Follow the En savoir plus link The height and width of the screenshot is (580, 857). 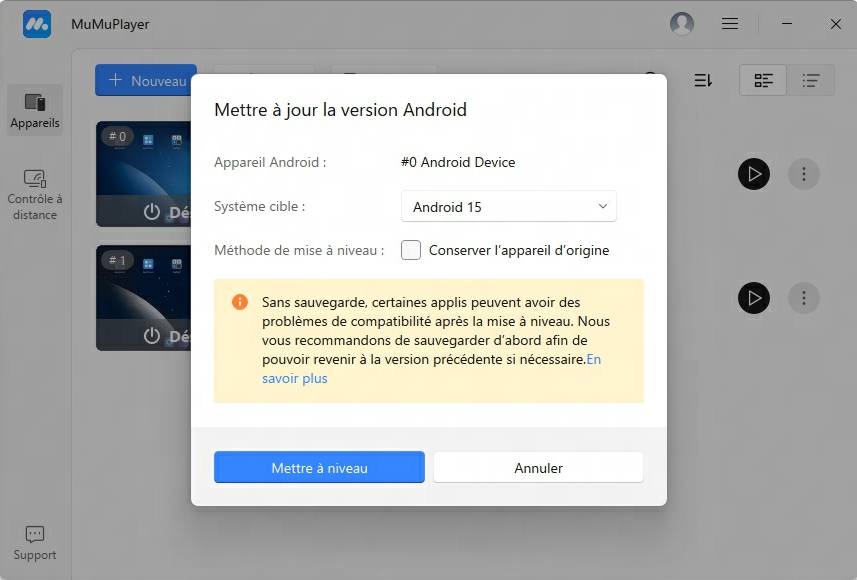coord(295,378)
